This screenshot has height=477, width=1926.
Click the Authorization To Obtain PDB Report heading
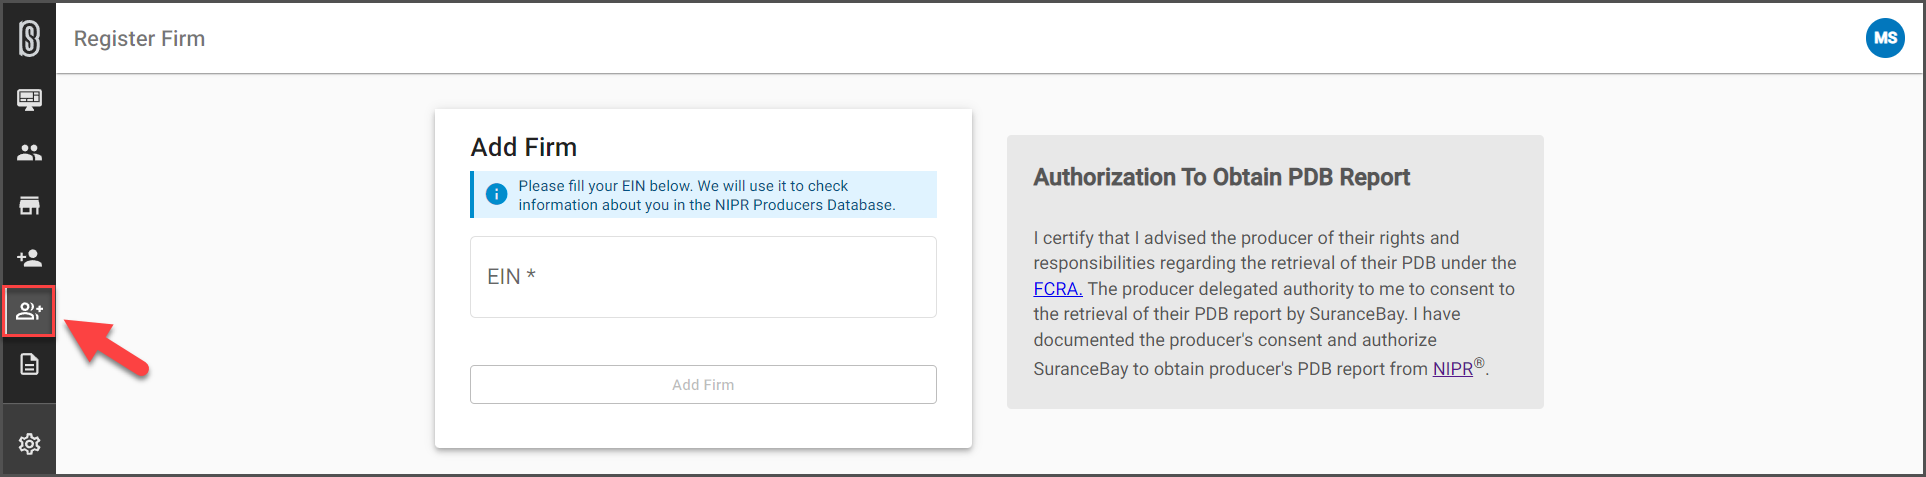1221,177
